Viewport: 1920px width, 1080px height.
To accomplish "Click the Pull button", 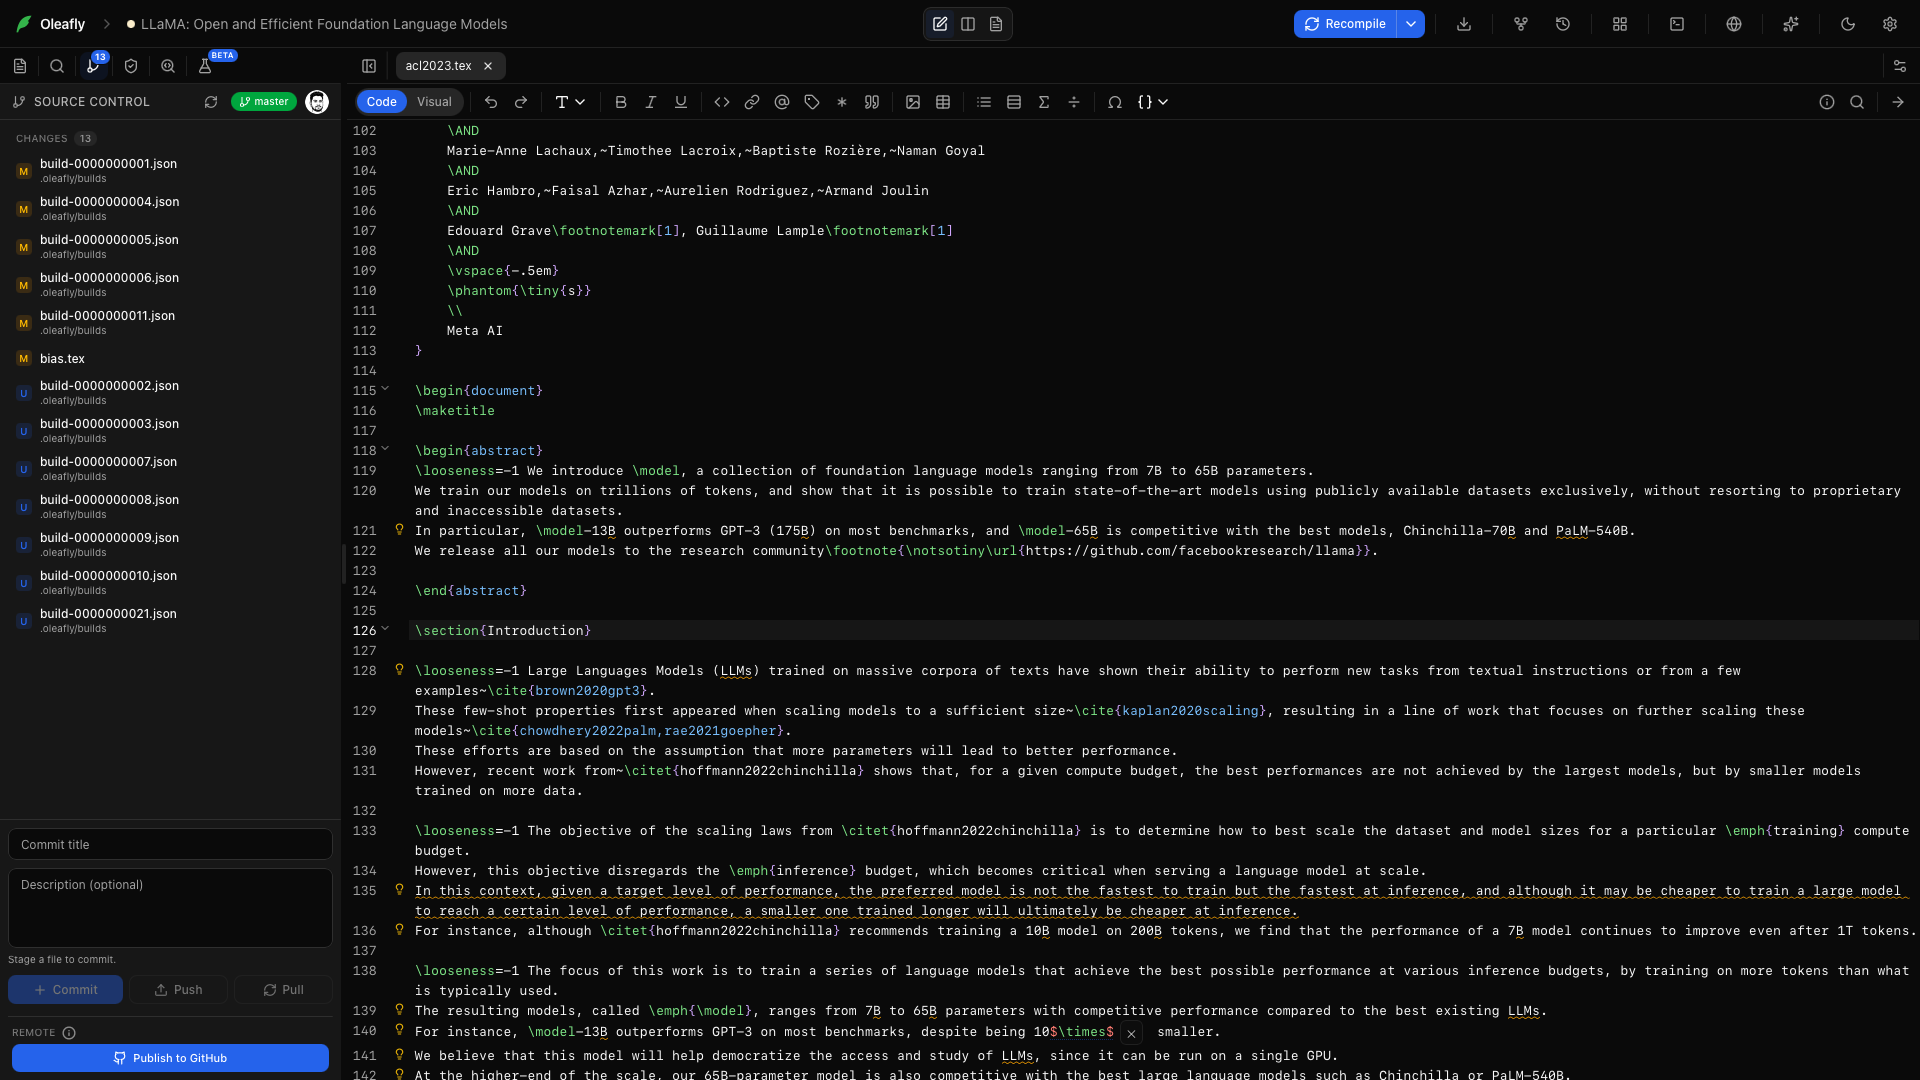I will coord(283,990).
